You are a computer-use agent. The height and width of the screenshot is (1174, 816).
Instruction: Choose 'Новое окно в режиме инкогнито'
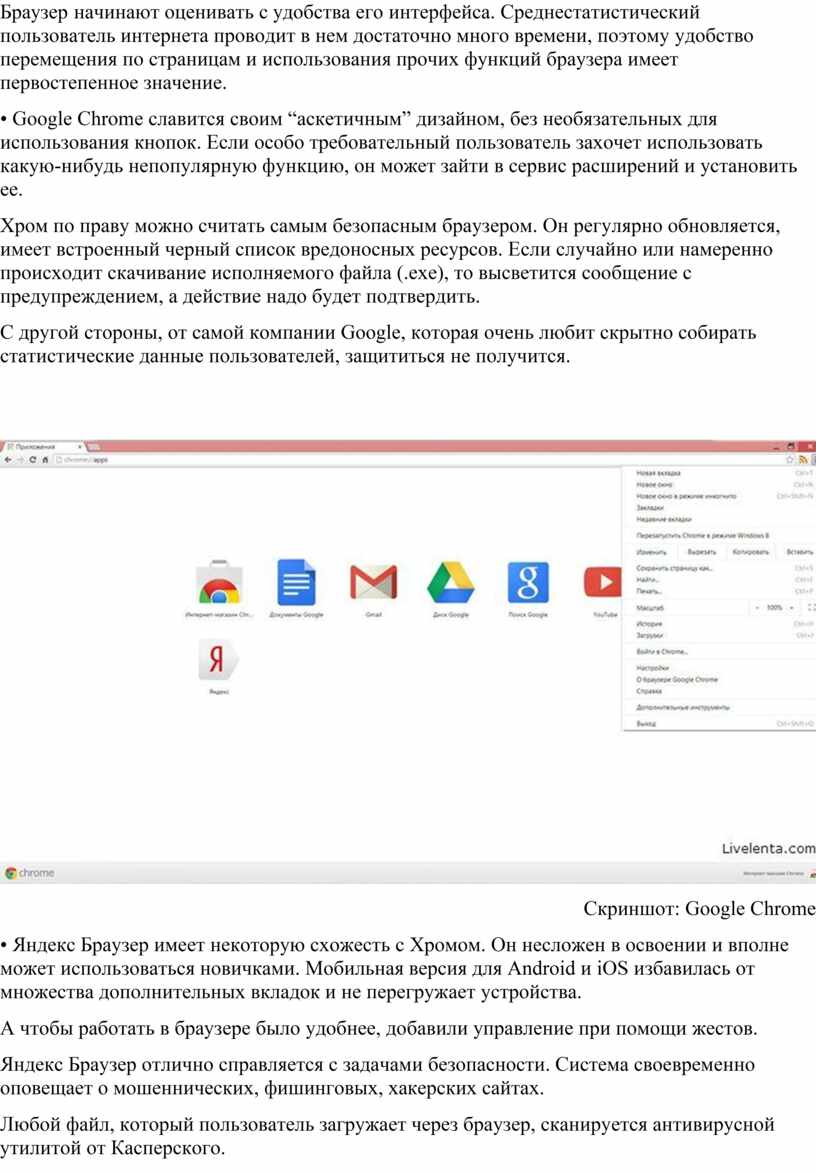tap(687, 496)
